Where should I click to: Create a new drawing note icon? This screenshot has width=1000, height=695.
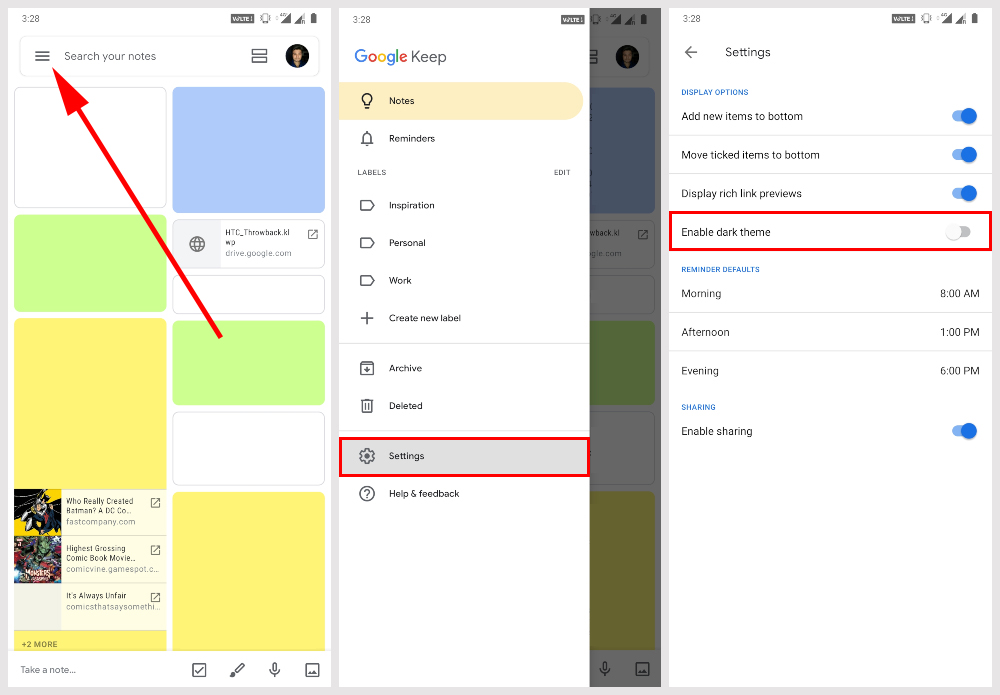tap(237, 669)
